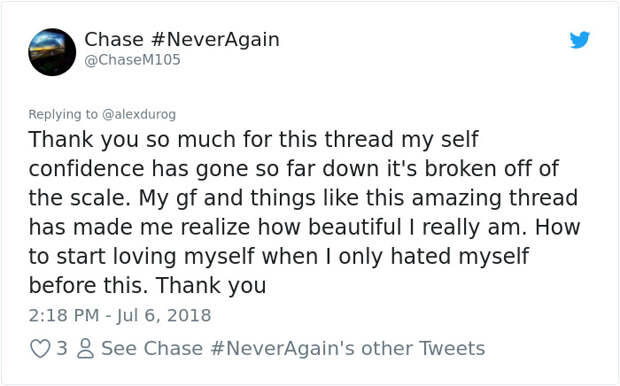
Task: Visit the @ChaseM105 handle
Action: point(132,60)
